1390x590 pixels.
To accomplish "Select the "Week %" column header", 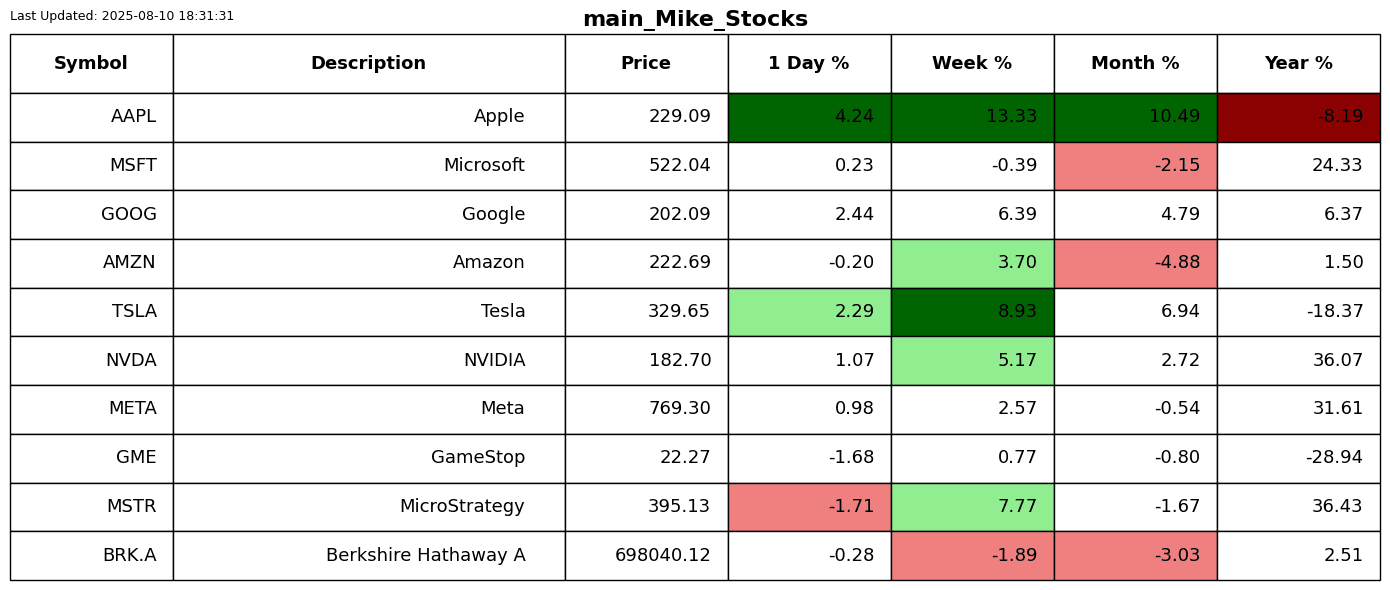I will pos(972,64).
